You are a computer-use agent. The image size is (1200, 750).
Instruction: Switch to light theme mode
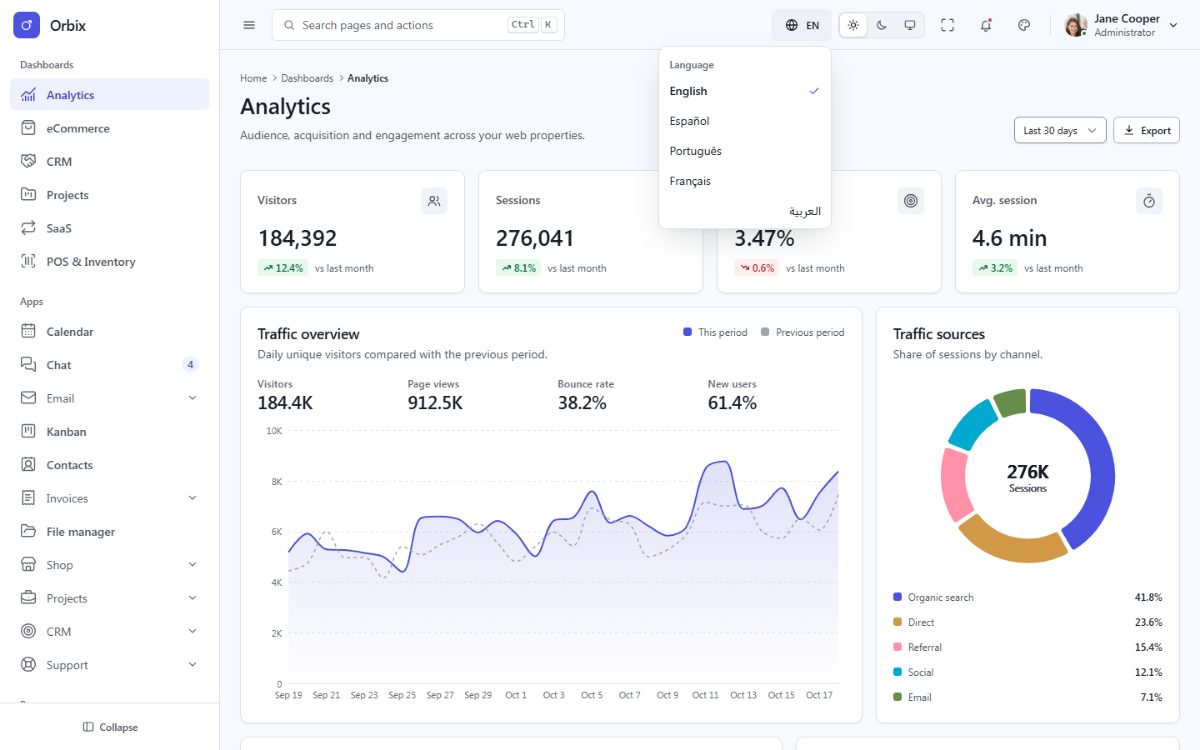coord(853,25)
